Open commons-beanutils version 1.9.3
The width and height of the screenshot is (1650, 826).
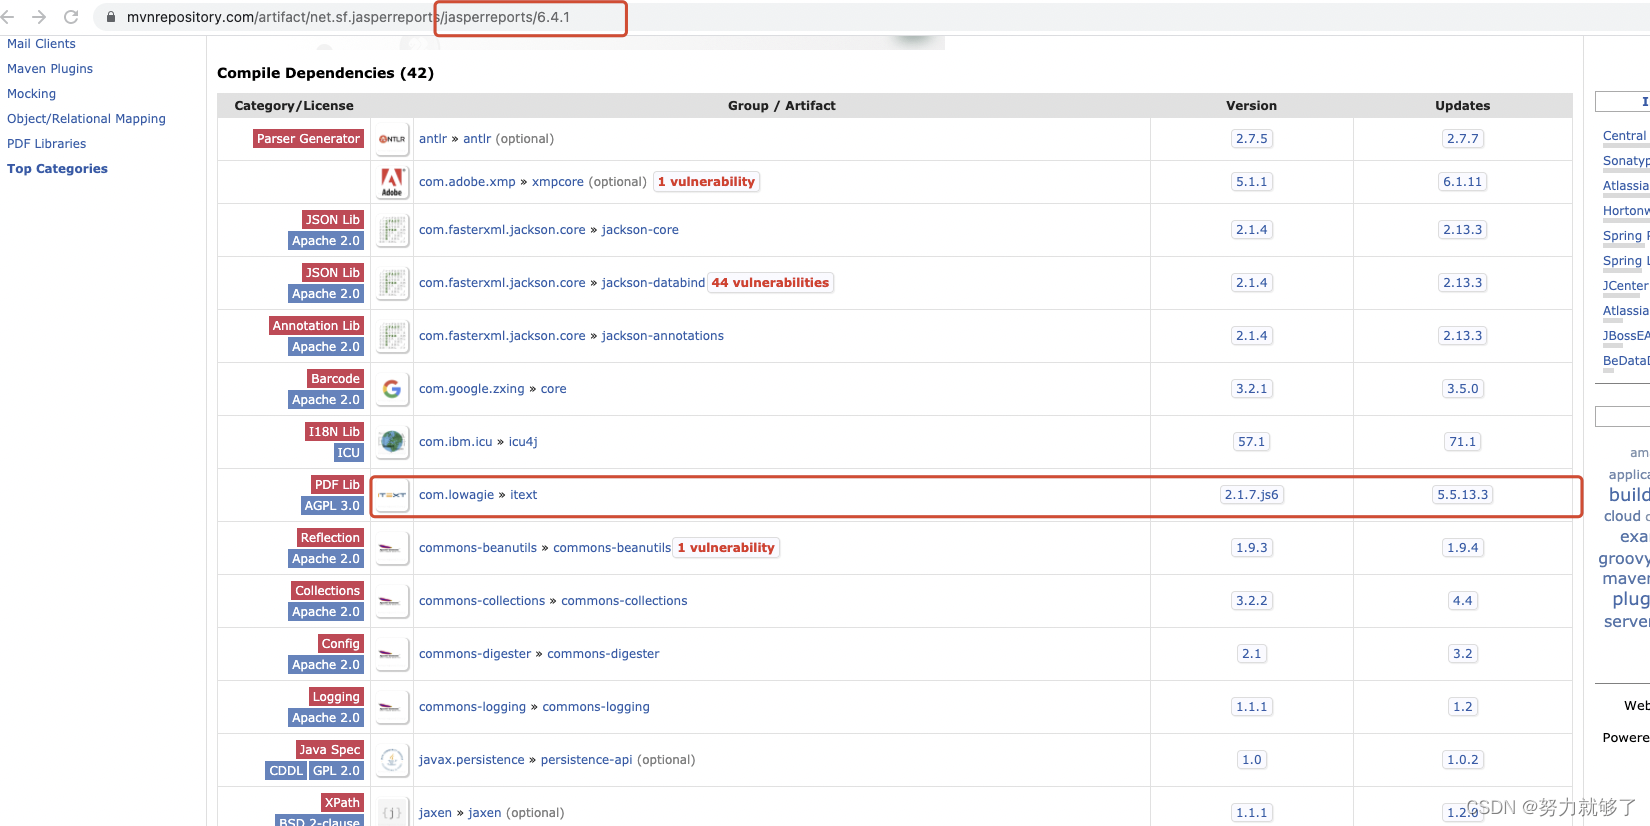coord(1252,548)
